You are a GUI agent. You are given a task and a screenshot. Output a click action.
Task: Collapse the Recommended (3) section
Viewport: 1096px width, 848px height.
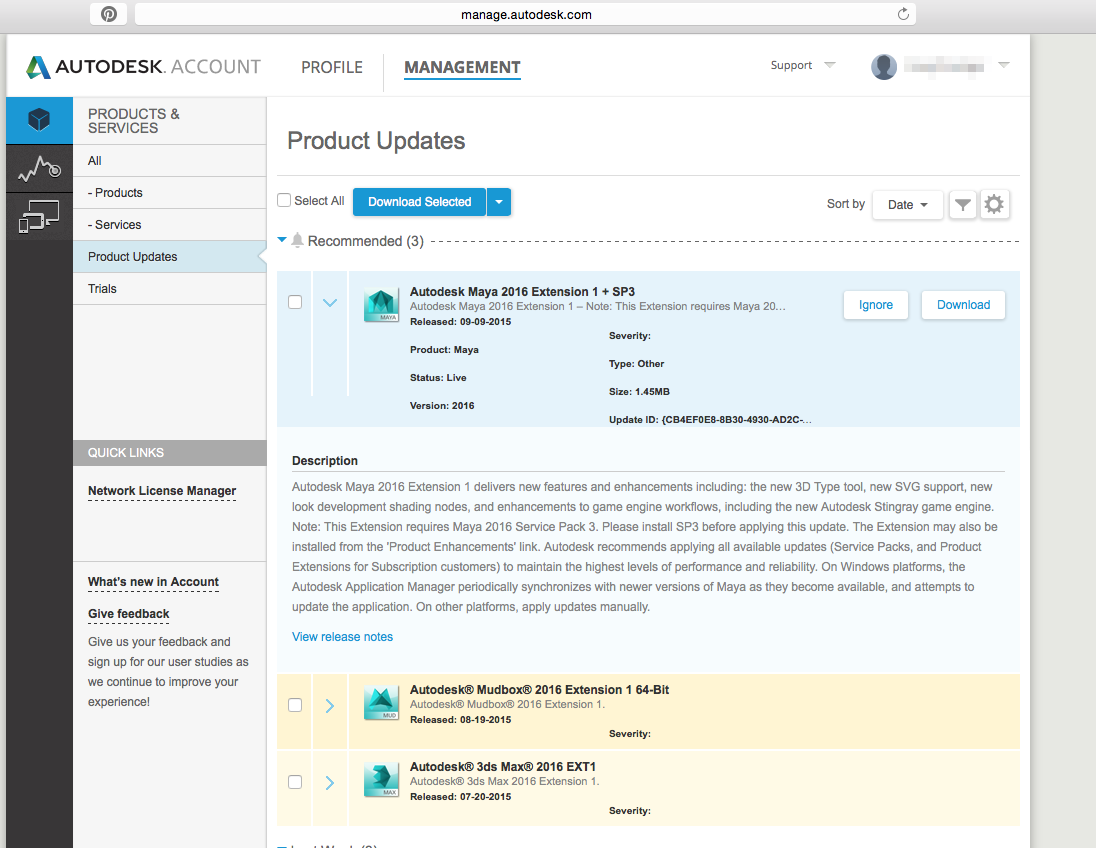tap(282, 240)
